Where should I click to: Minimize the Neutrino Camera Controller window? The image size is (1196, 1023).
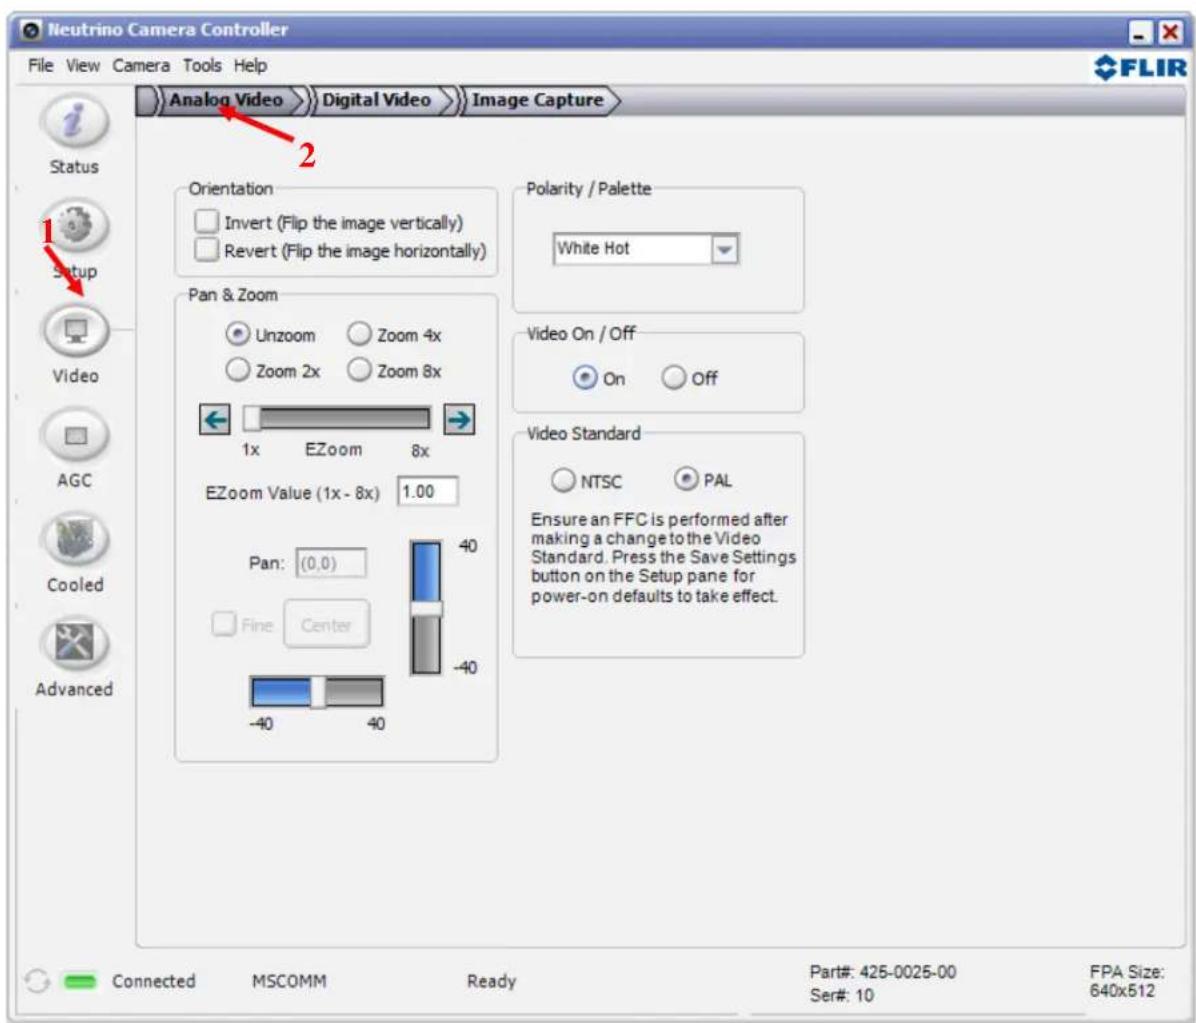point(1141,33)
